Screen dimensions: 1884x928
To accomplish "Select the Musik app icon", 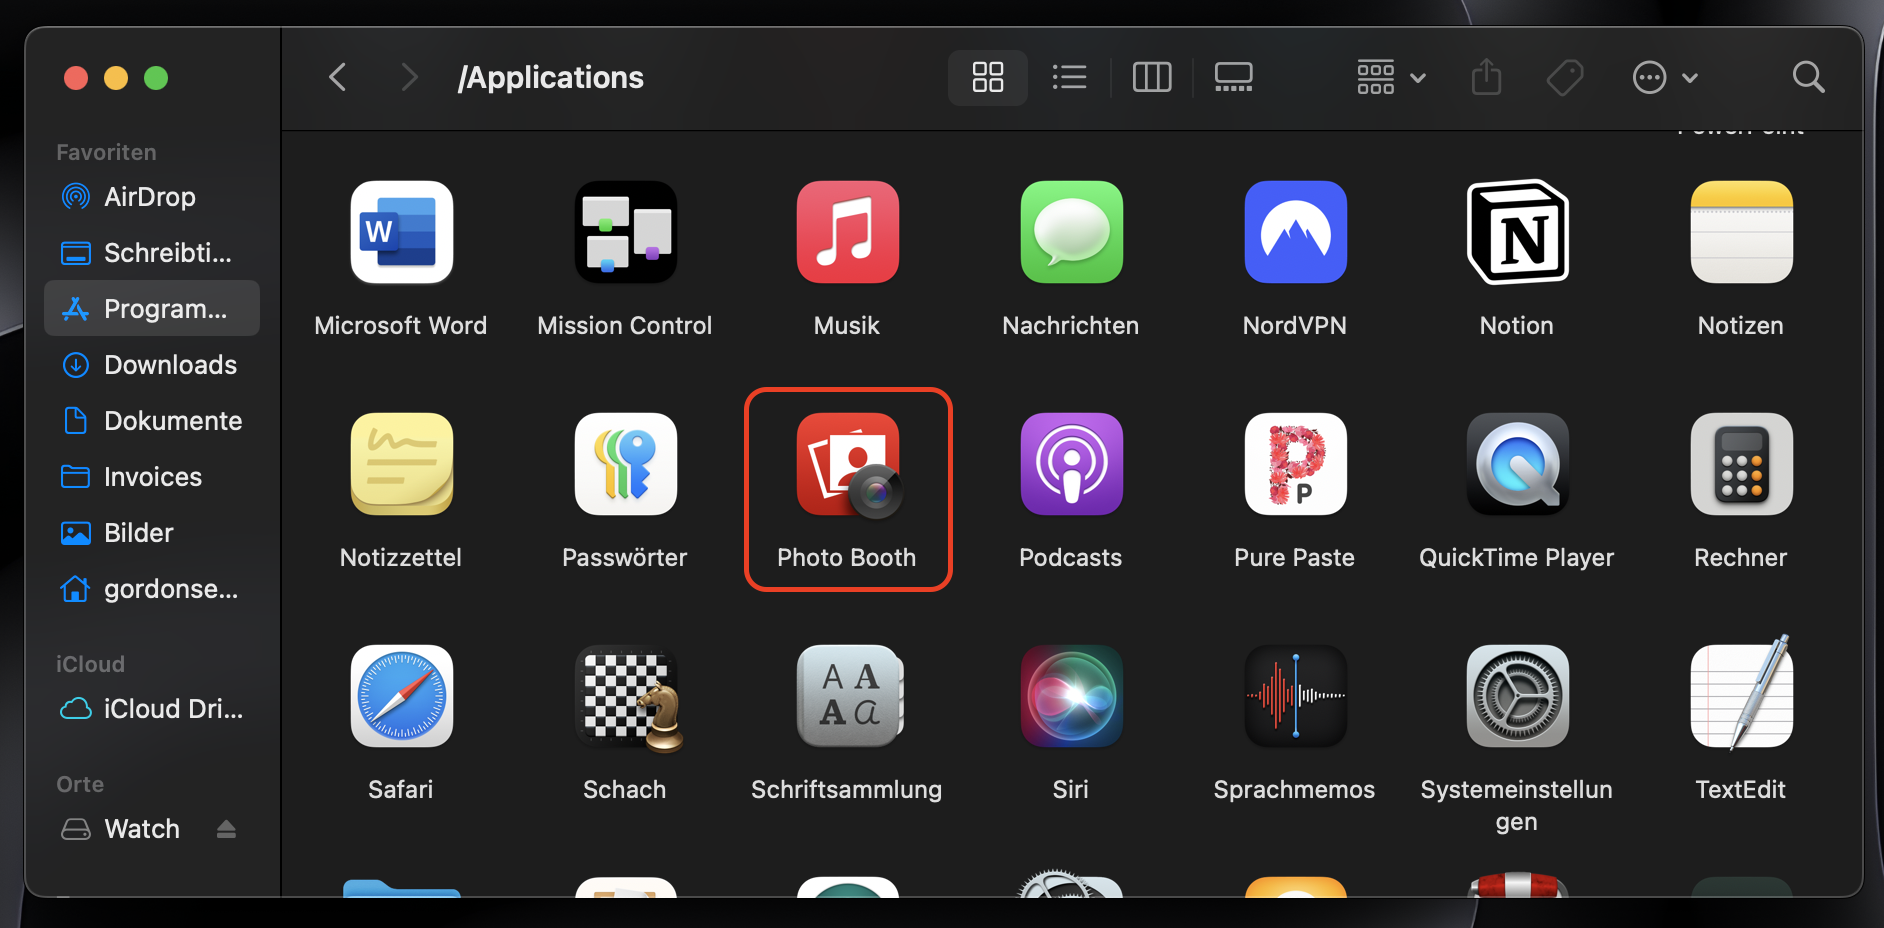I will pyautogui.click(x=847, y=232).
